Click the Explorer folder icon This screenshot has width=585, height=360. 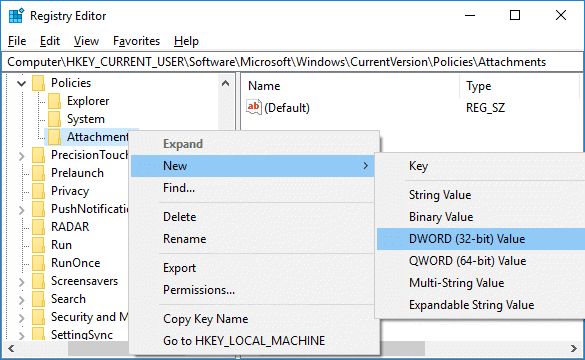(54, 101)
